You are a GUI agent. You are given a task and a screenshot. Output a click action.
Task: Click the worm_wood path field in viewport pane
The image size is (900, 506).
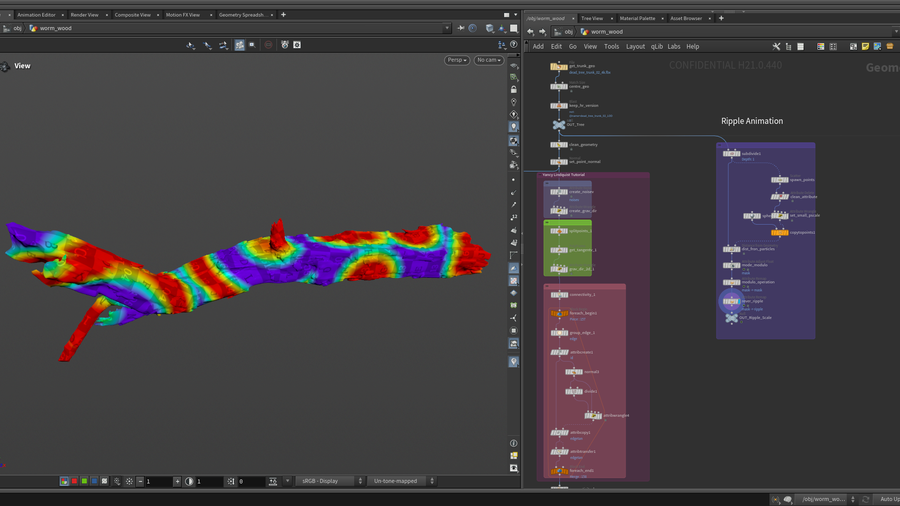(x=57, y=28)
